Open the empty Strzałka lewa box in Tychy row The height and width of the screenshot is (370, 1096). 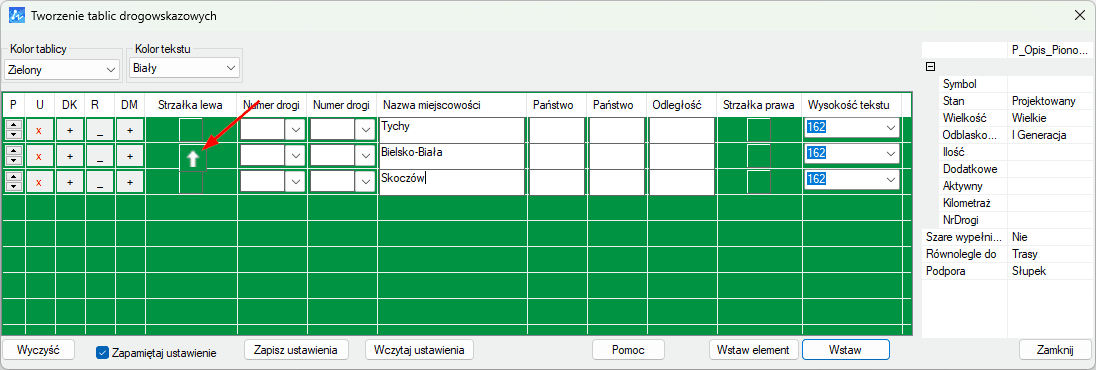coord(192,130)
